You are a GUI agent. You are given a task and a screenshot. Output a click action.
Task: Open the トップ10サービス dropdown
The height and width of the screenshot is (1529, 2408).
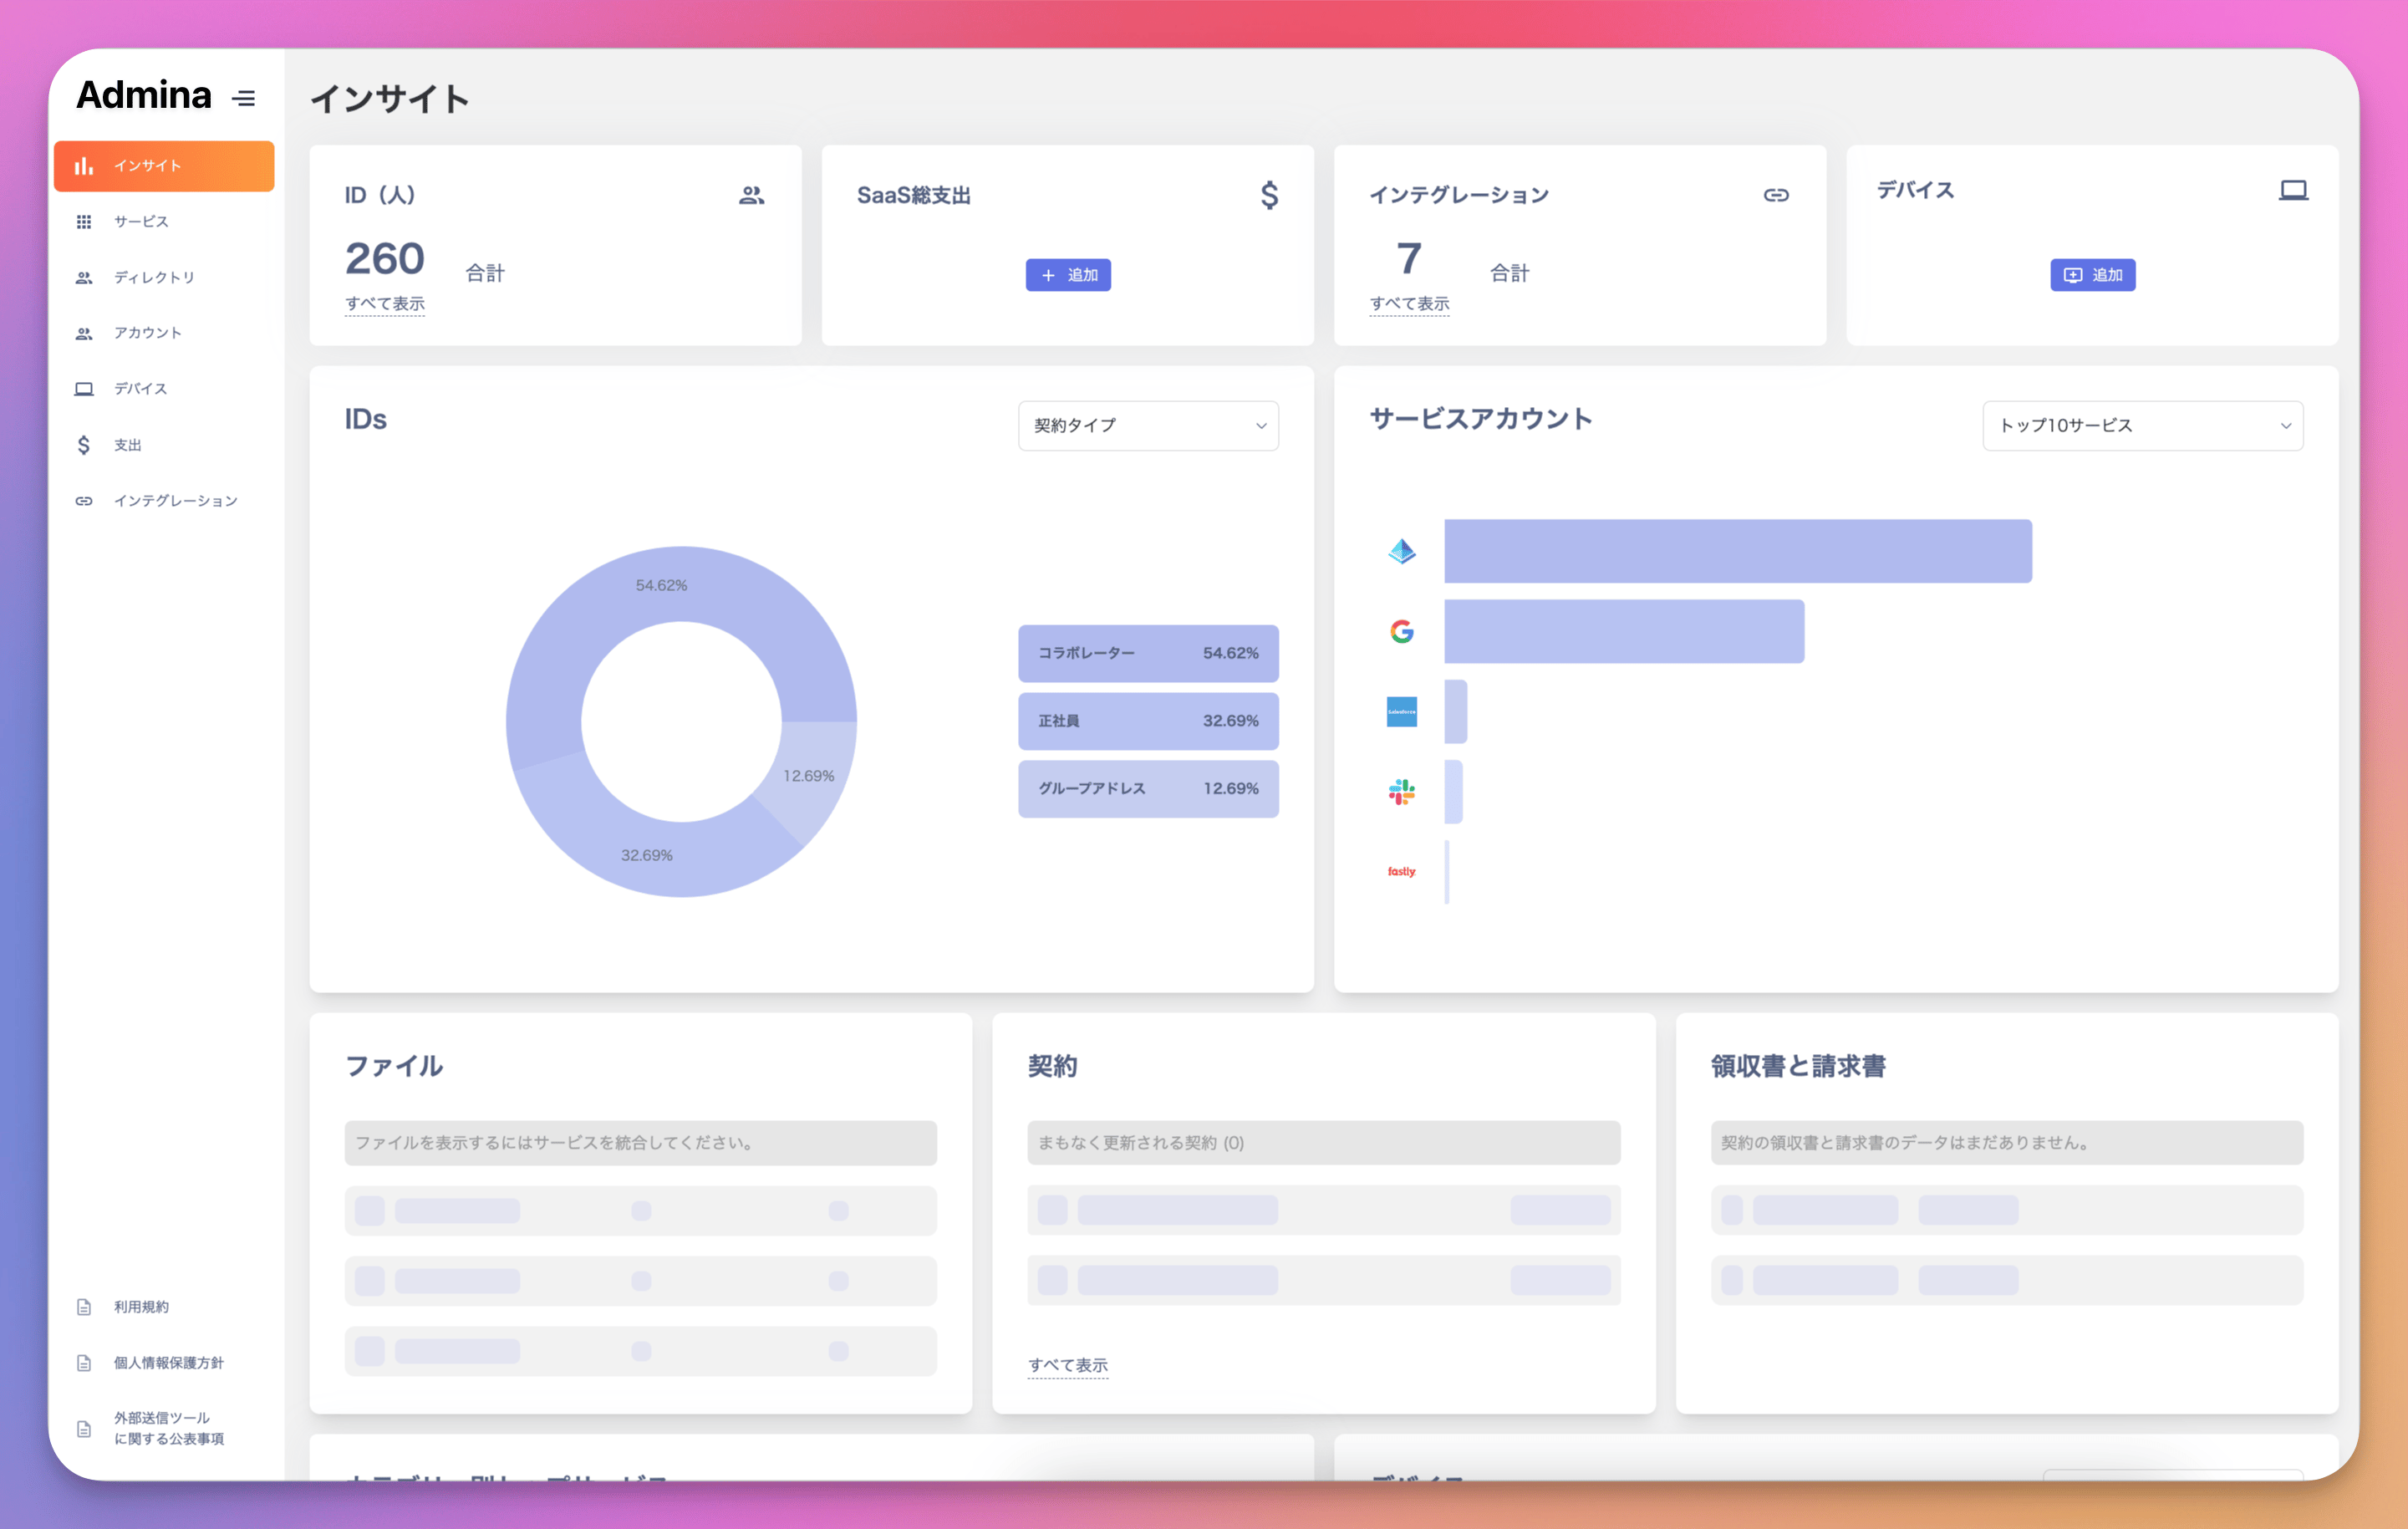[2143, 426]
